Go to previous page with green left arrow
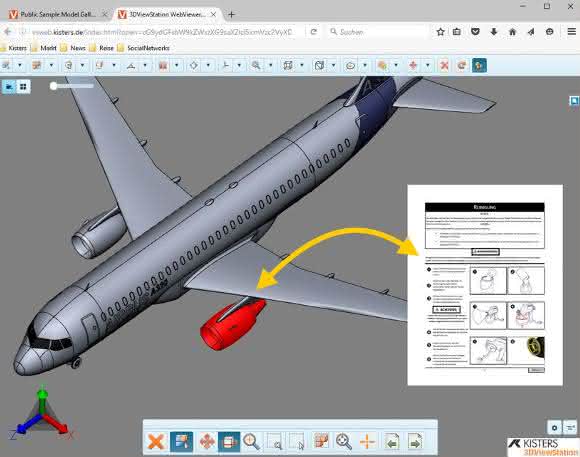 coord(392,441)
